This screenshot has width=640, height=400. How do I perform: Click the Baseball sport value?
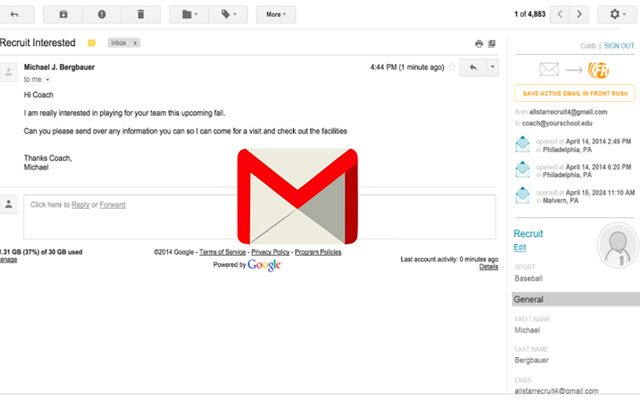529,278
